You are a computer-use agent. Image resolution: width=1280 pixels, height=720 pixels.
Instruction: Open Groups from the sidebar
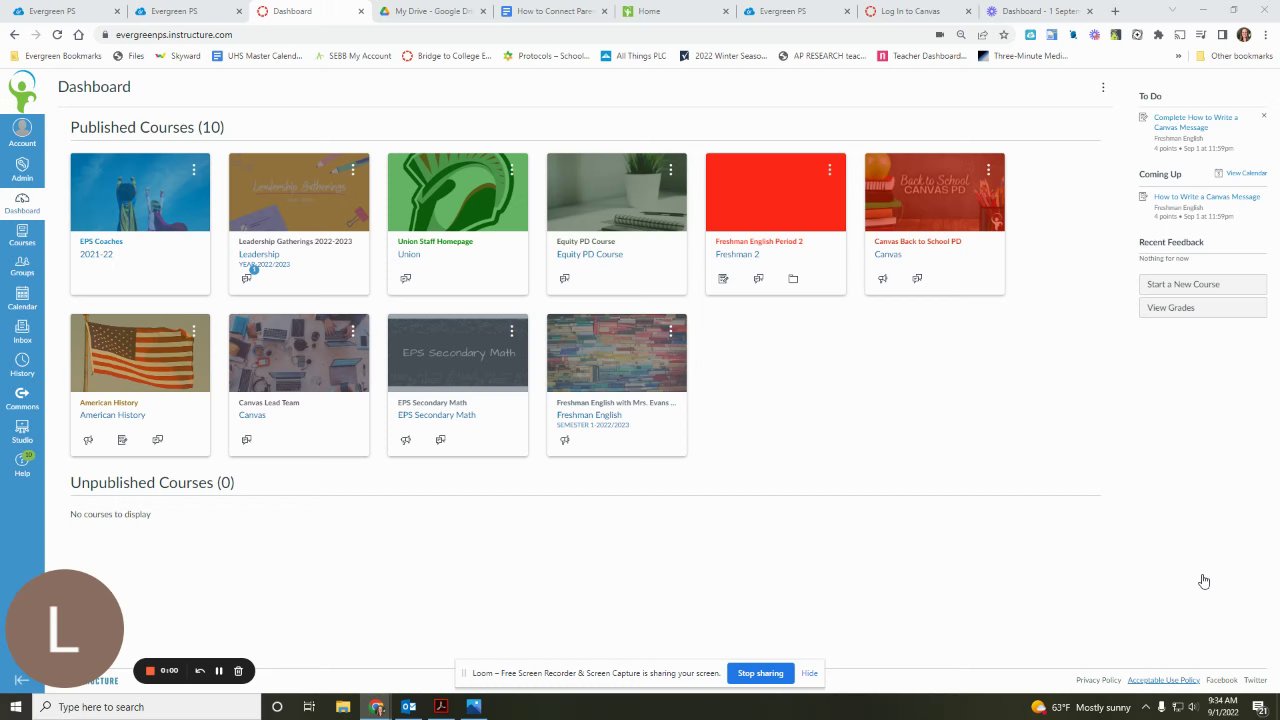point(22,266)
